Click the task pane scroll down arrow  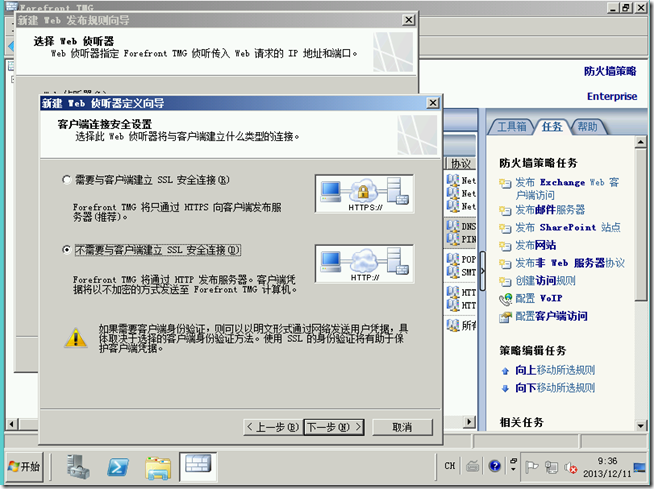click(640, 425)
